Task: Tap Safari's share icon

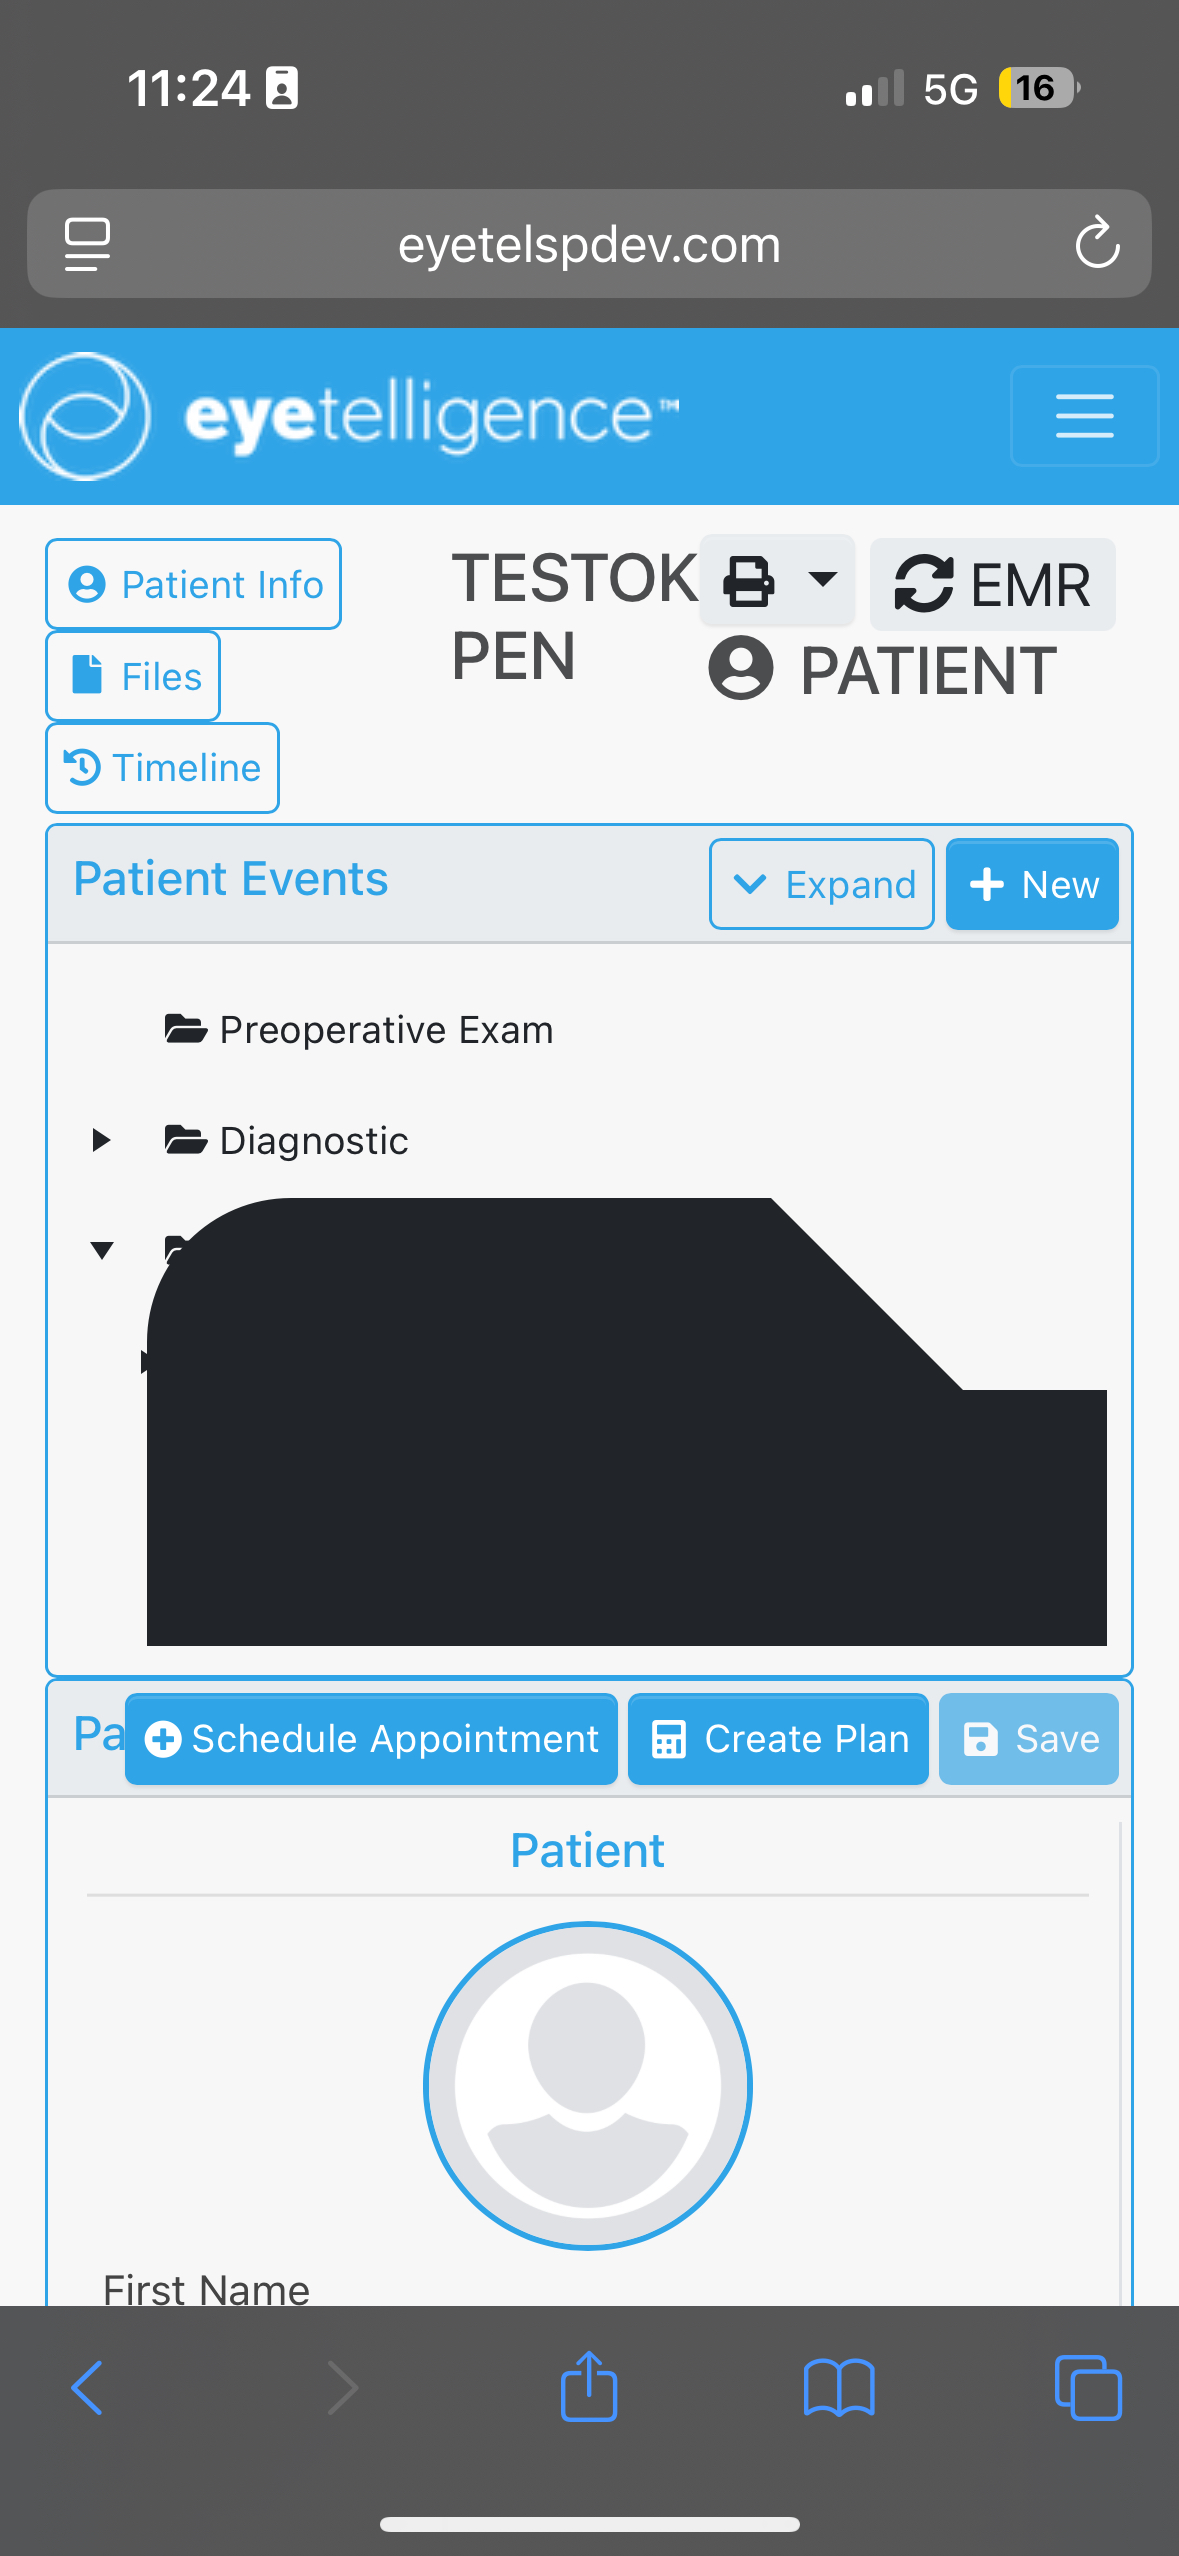Action: point(589,2387)
